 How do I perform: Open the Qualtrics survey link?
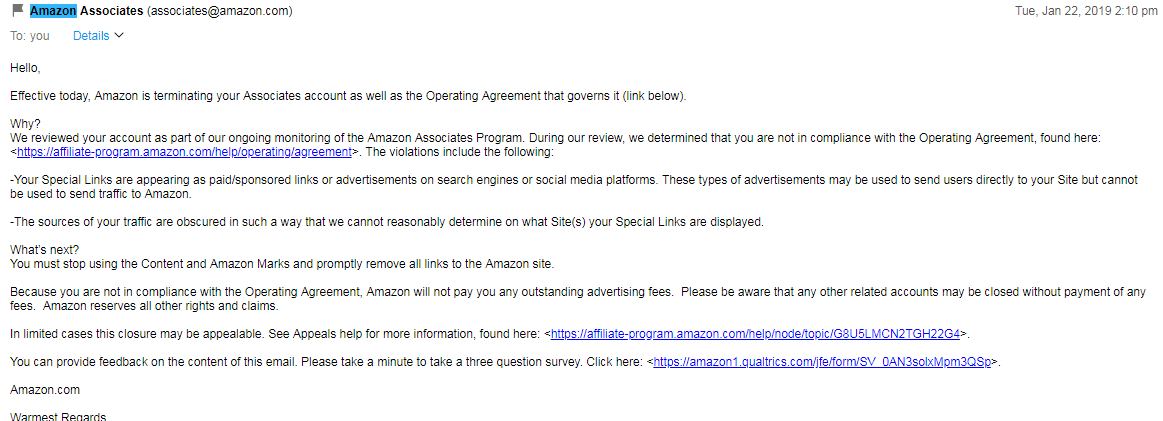coord(822,362)
